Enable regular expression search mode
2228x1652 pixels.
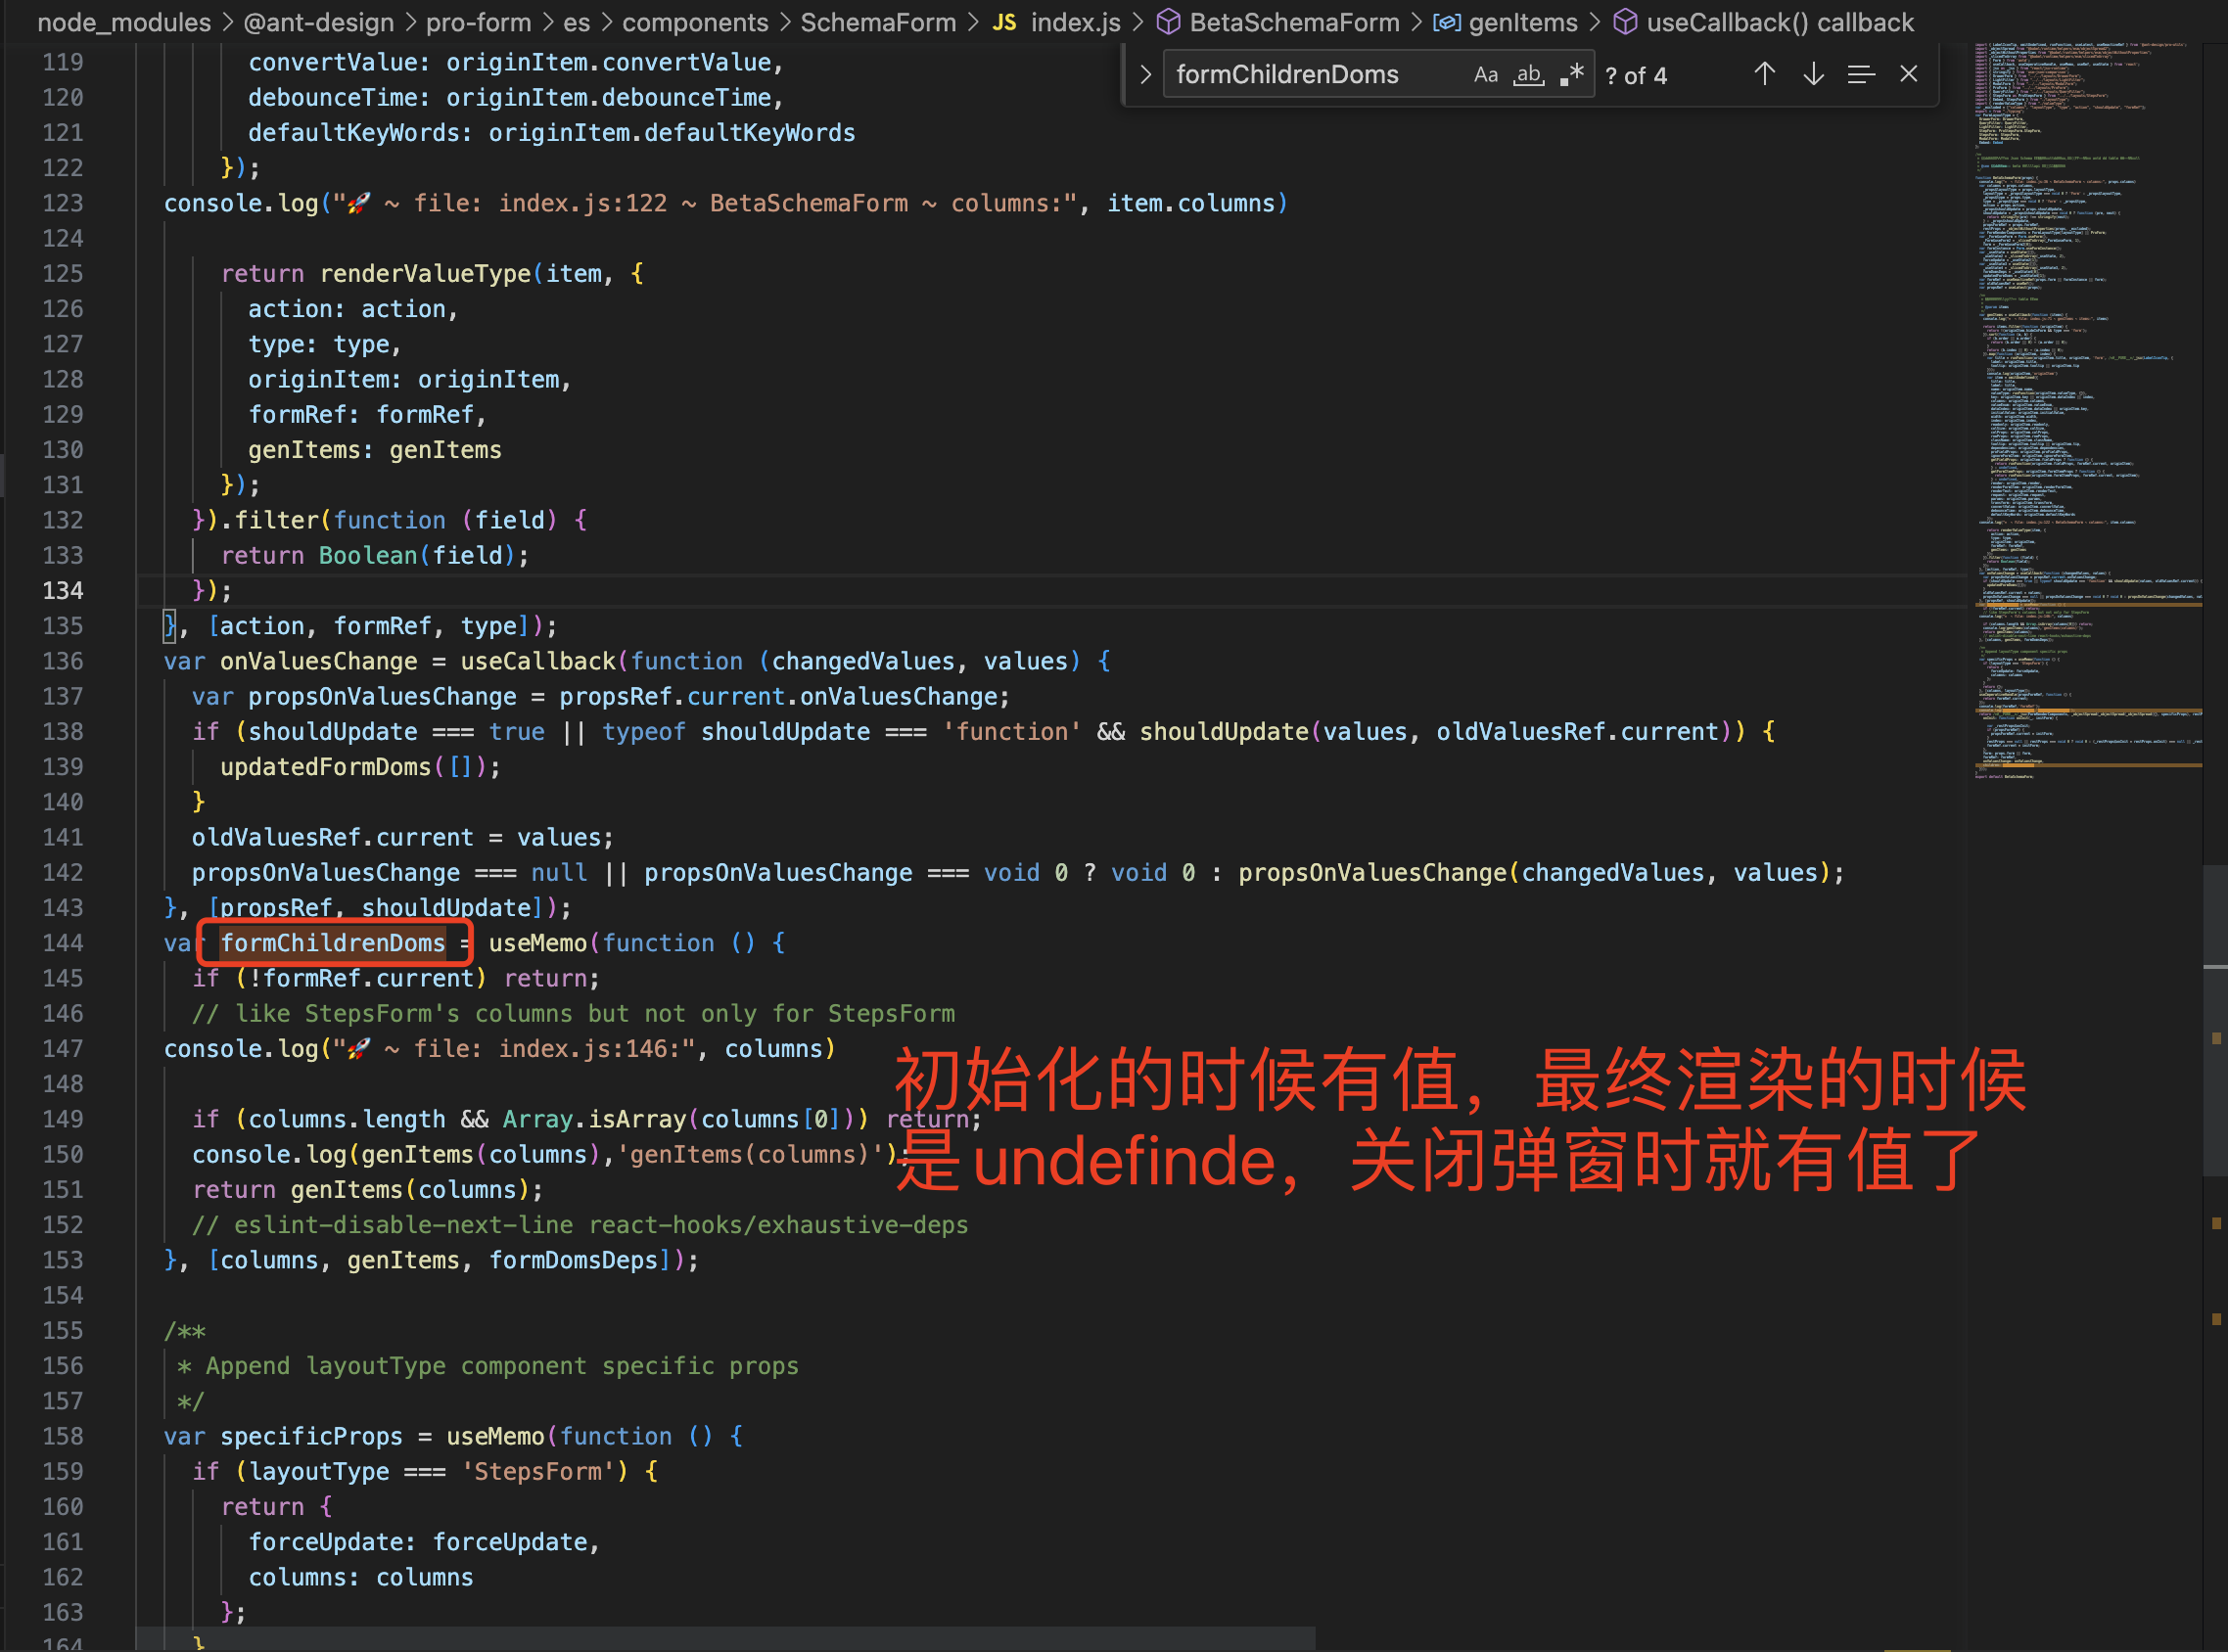pyautogui.click(x=1571, y=73)
